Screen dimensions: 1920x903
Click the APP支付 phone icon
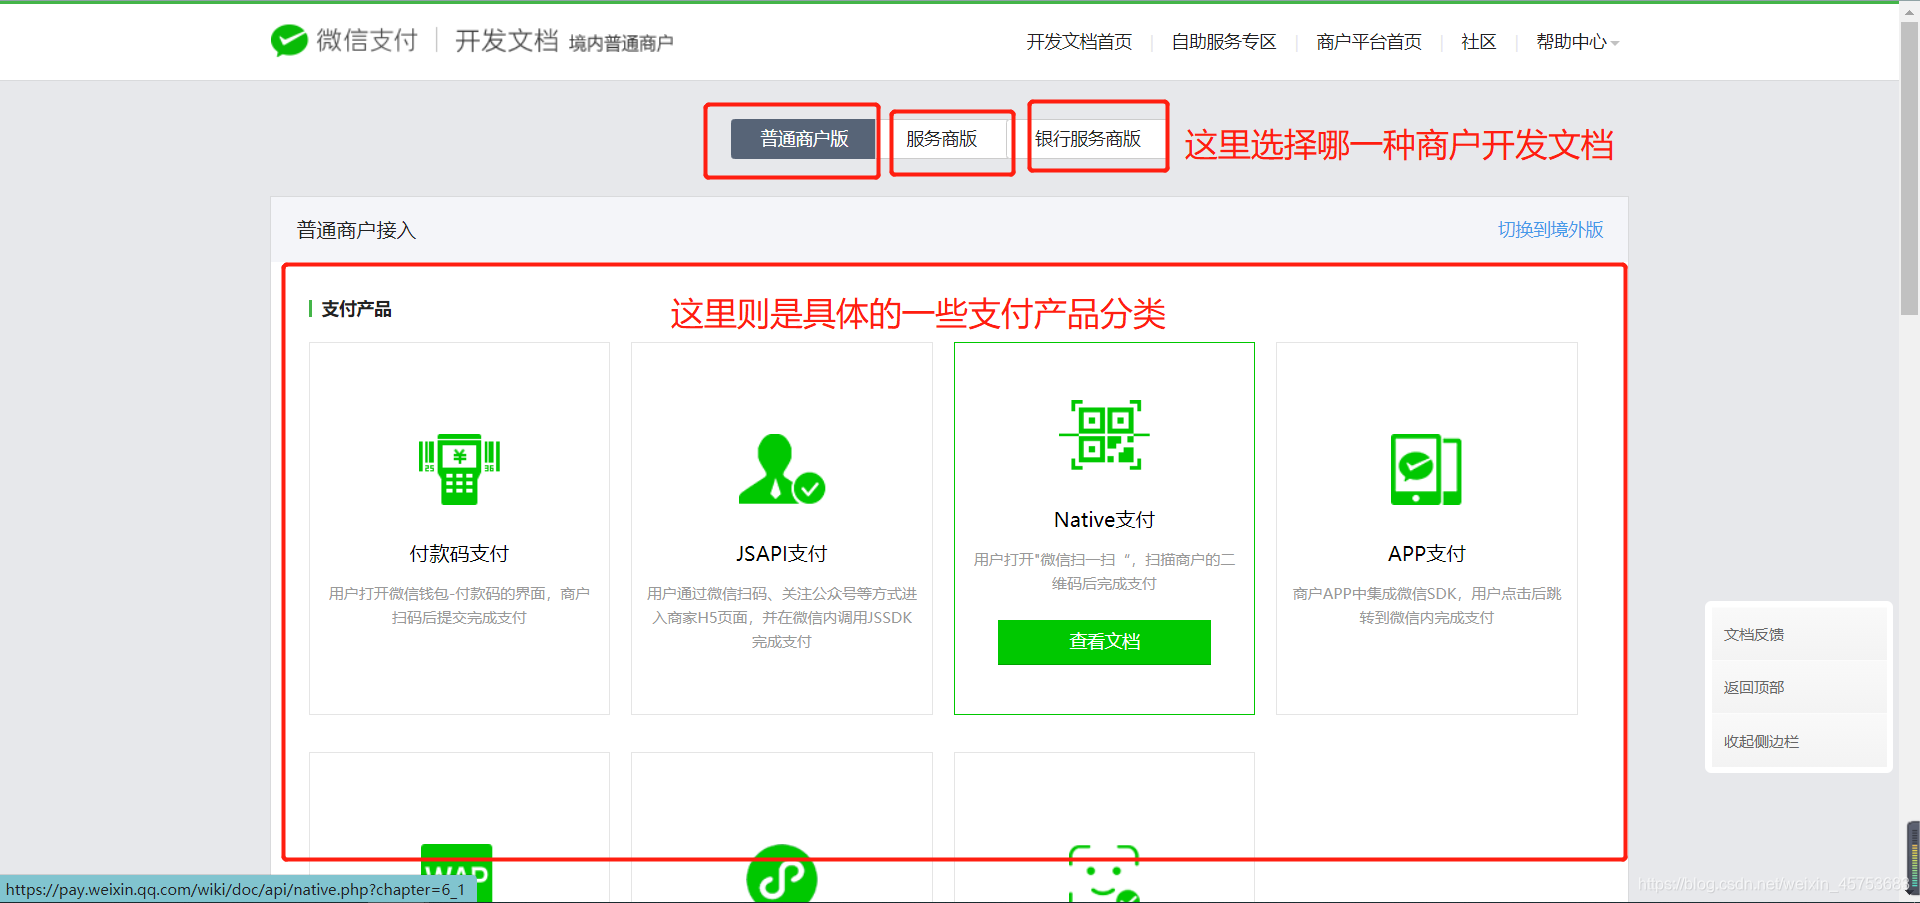tap(1426, 469)
